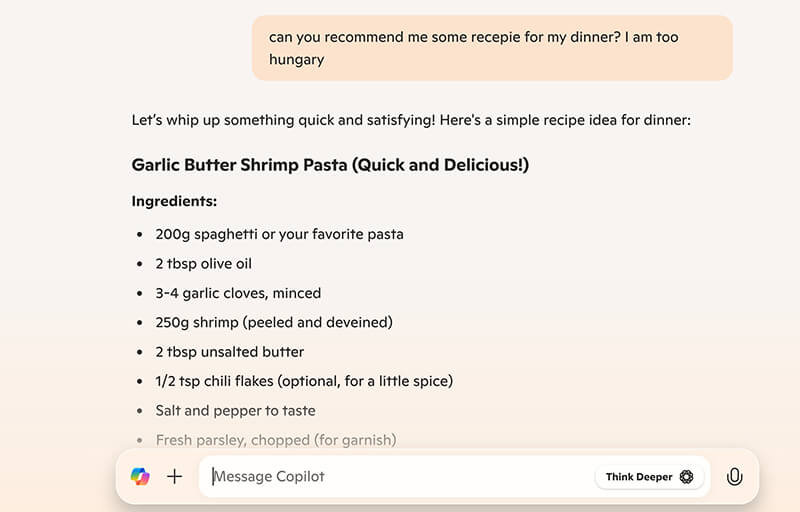Click '(Quick and Delicious!)' in the heading
This screenshot has width=800, height=512.
(439, 164)
